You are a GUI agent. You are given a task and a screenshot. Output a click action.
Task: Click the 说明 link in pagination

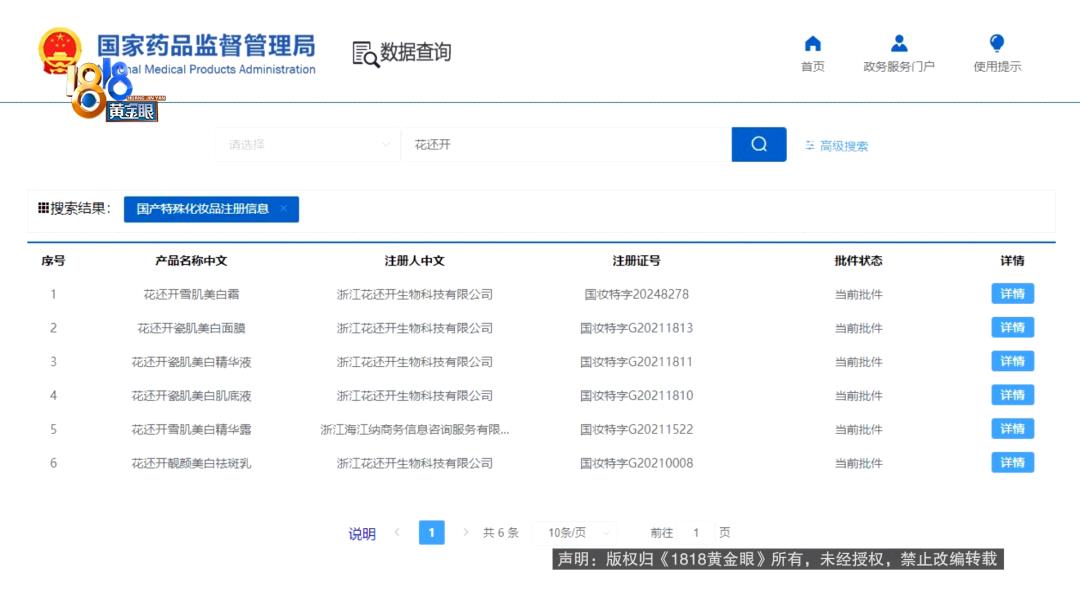[362, 534]
